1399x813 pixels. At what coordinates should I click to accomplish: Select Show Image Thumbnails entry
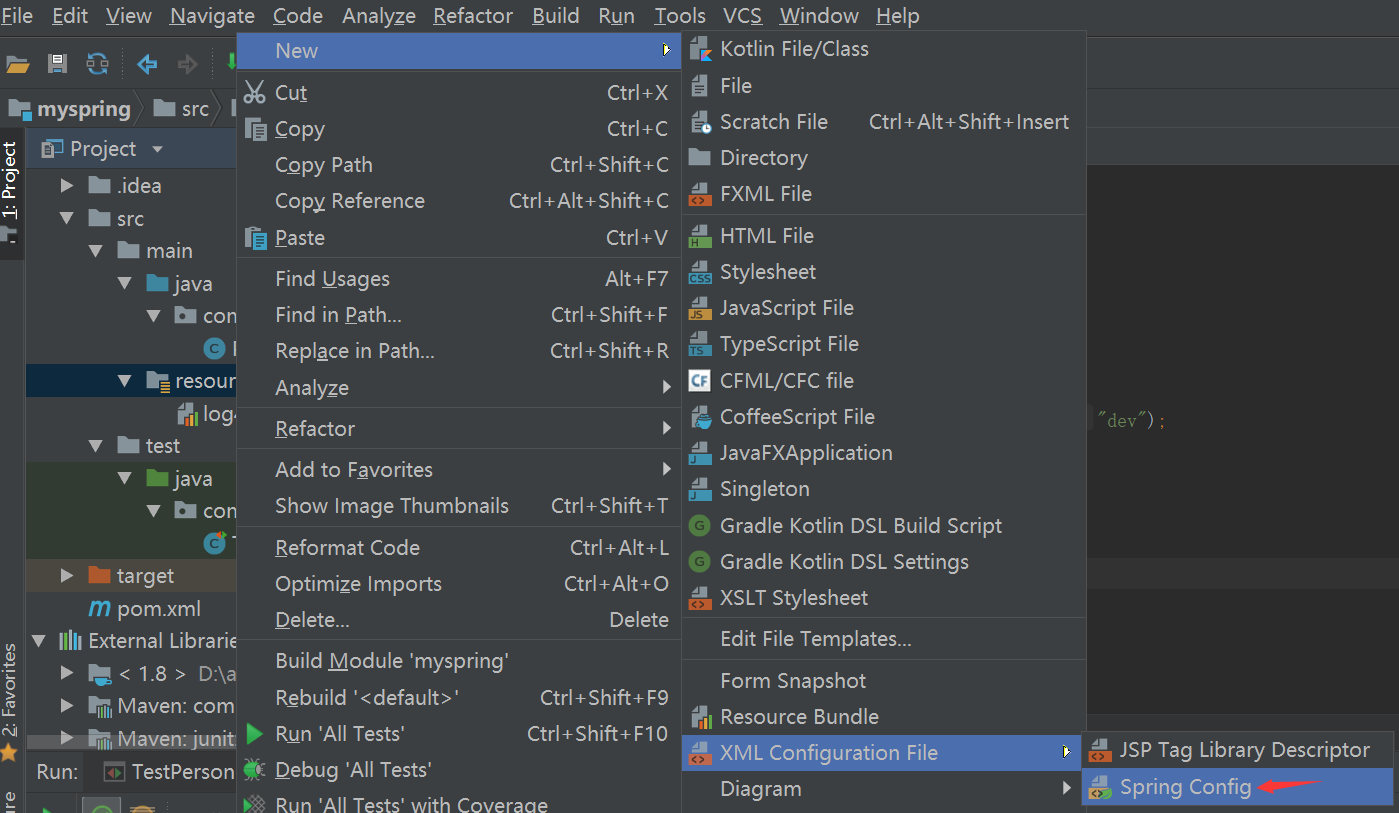point(458,506)
